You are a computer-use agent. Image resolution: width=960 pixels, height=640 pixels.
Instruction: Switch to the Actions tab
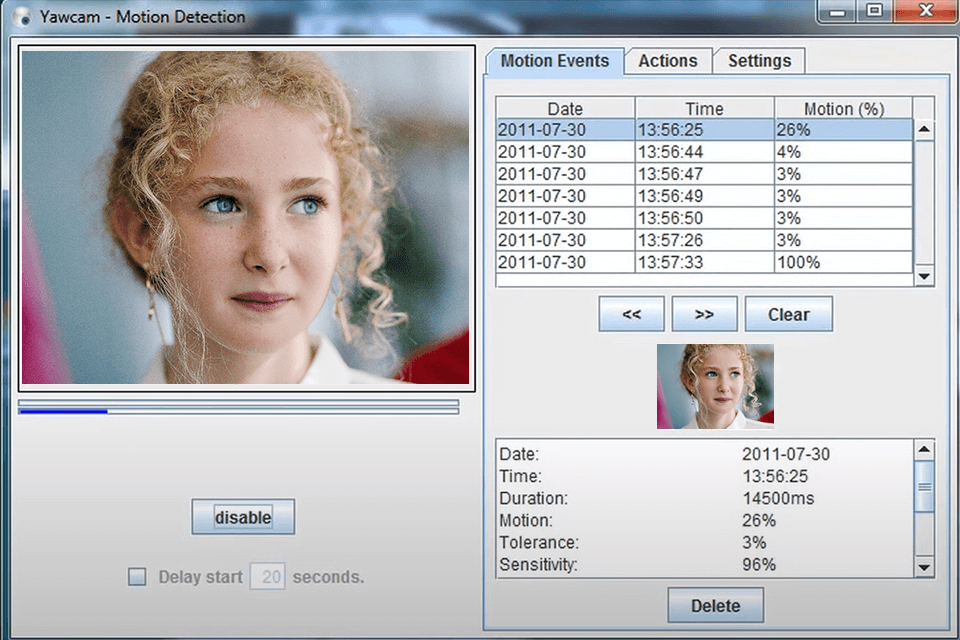pyautogui.click(x=668, y=61)
